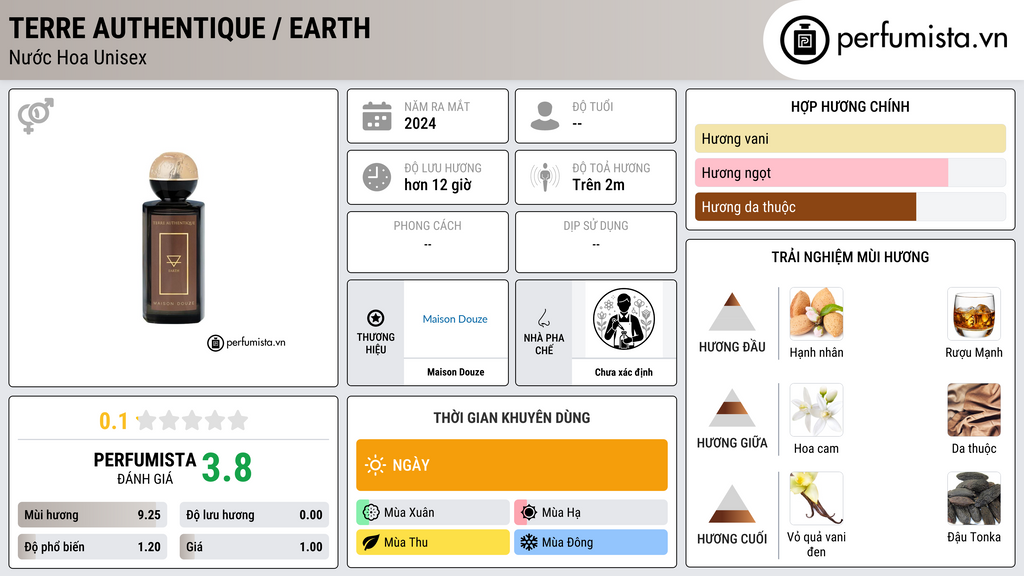Viewport: 1024px width, 576px height.
Task: Click the Rượu Mạnh whiskey glass image
Action: [974, 314]
